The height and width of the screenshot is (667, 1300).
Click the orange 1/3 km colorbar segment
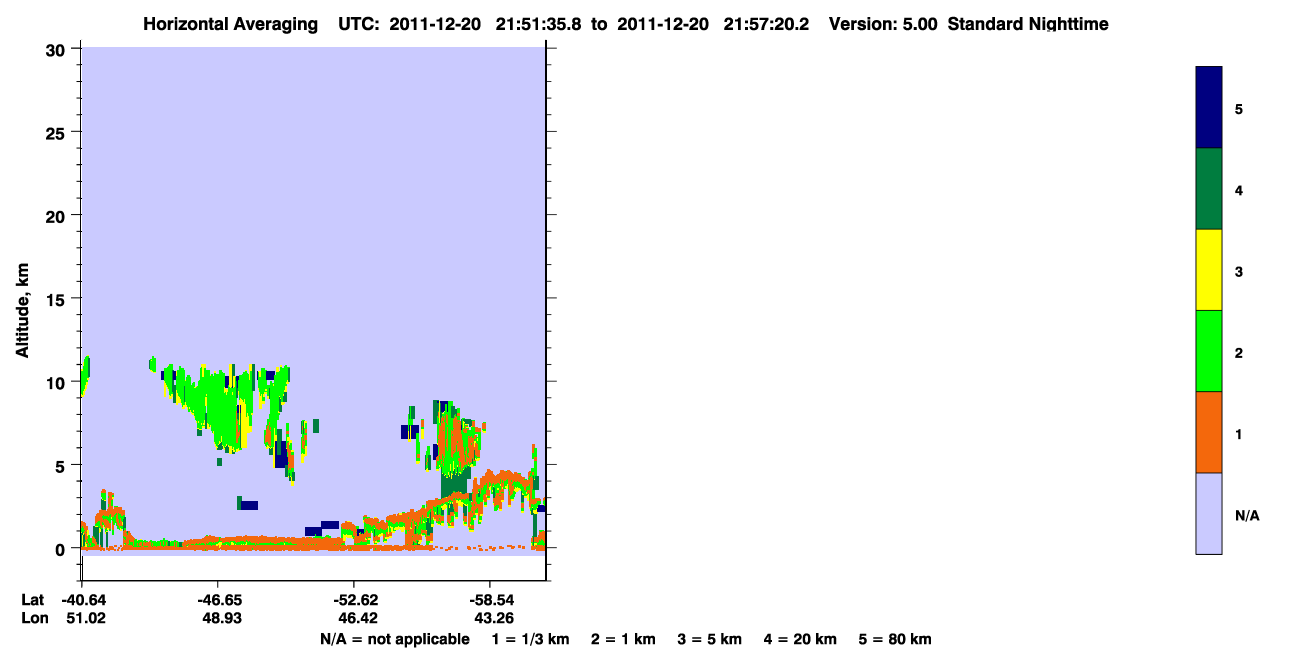point(1209,432)
